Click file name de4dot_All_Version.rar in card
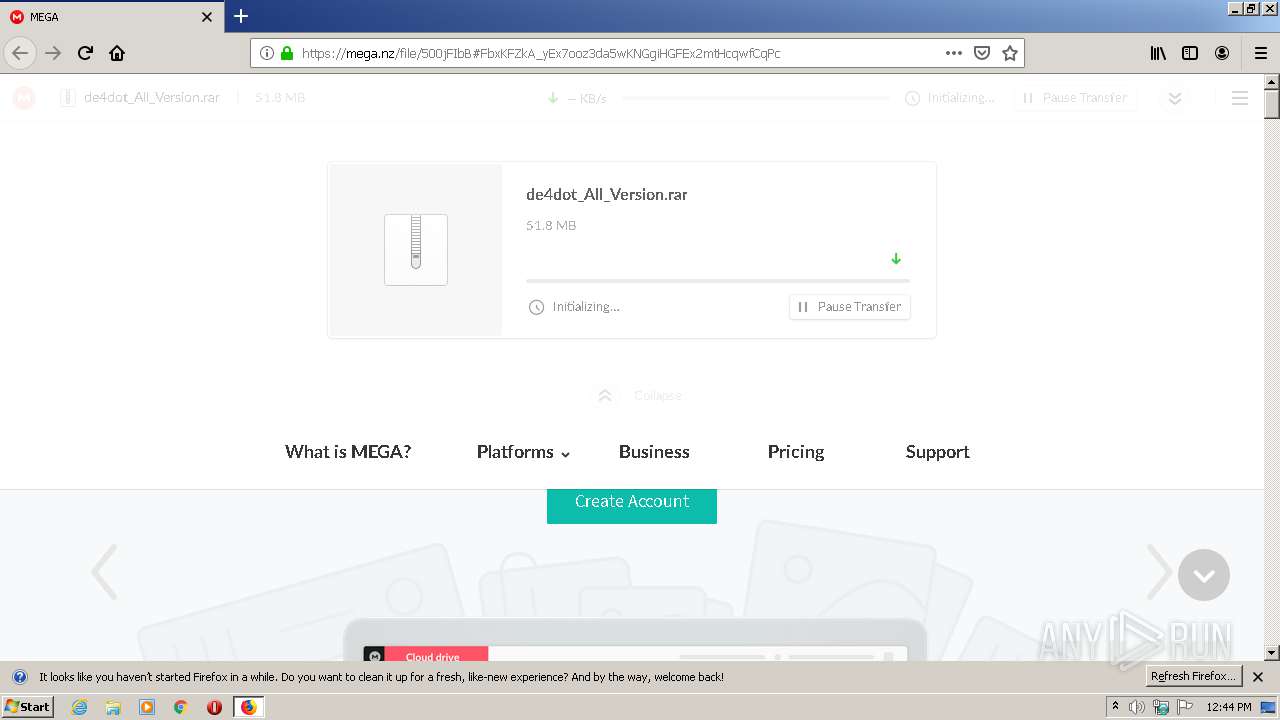 click(607, 195)
